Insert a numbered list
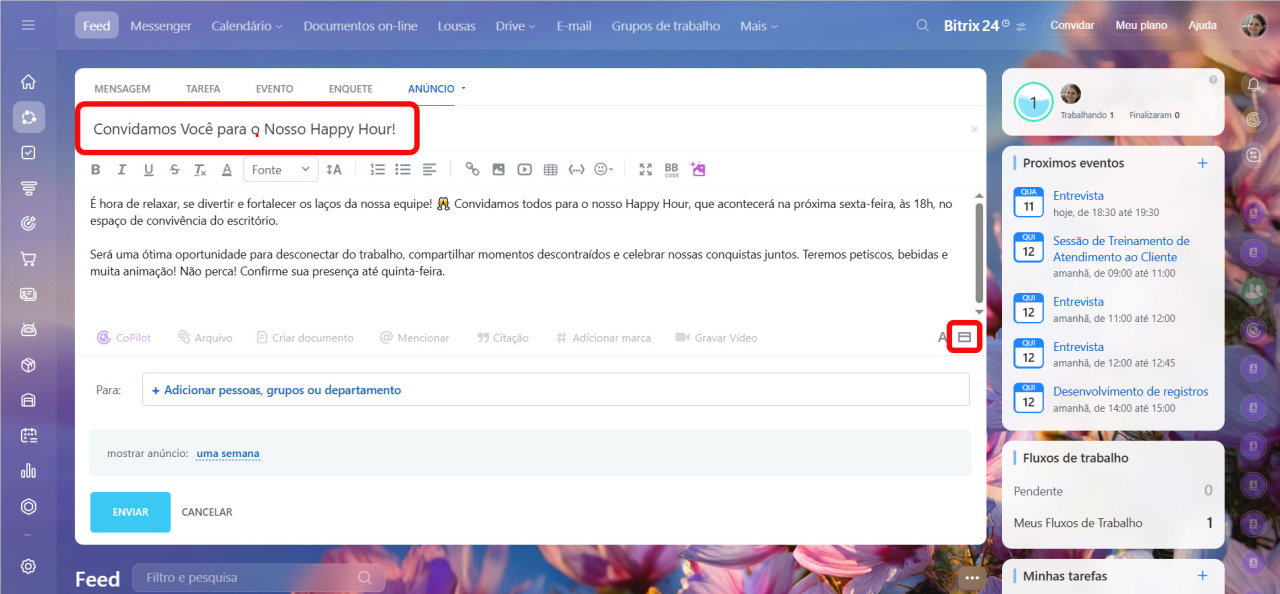 pyautogui.click(x=378, y=170)
